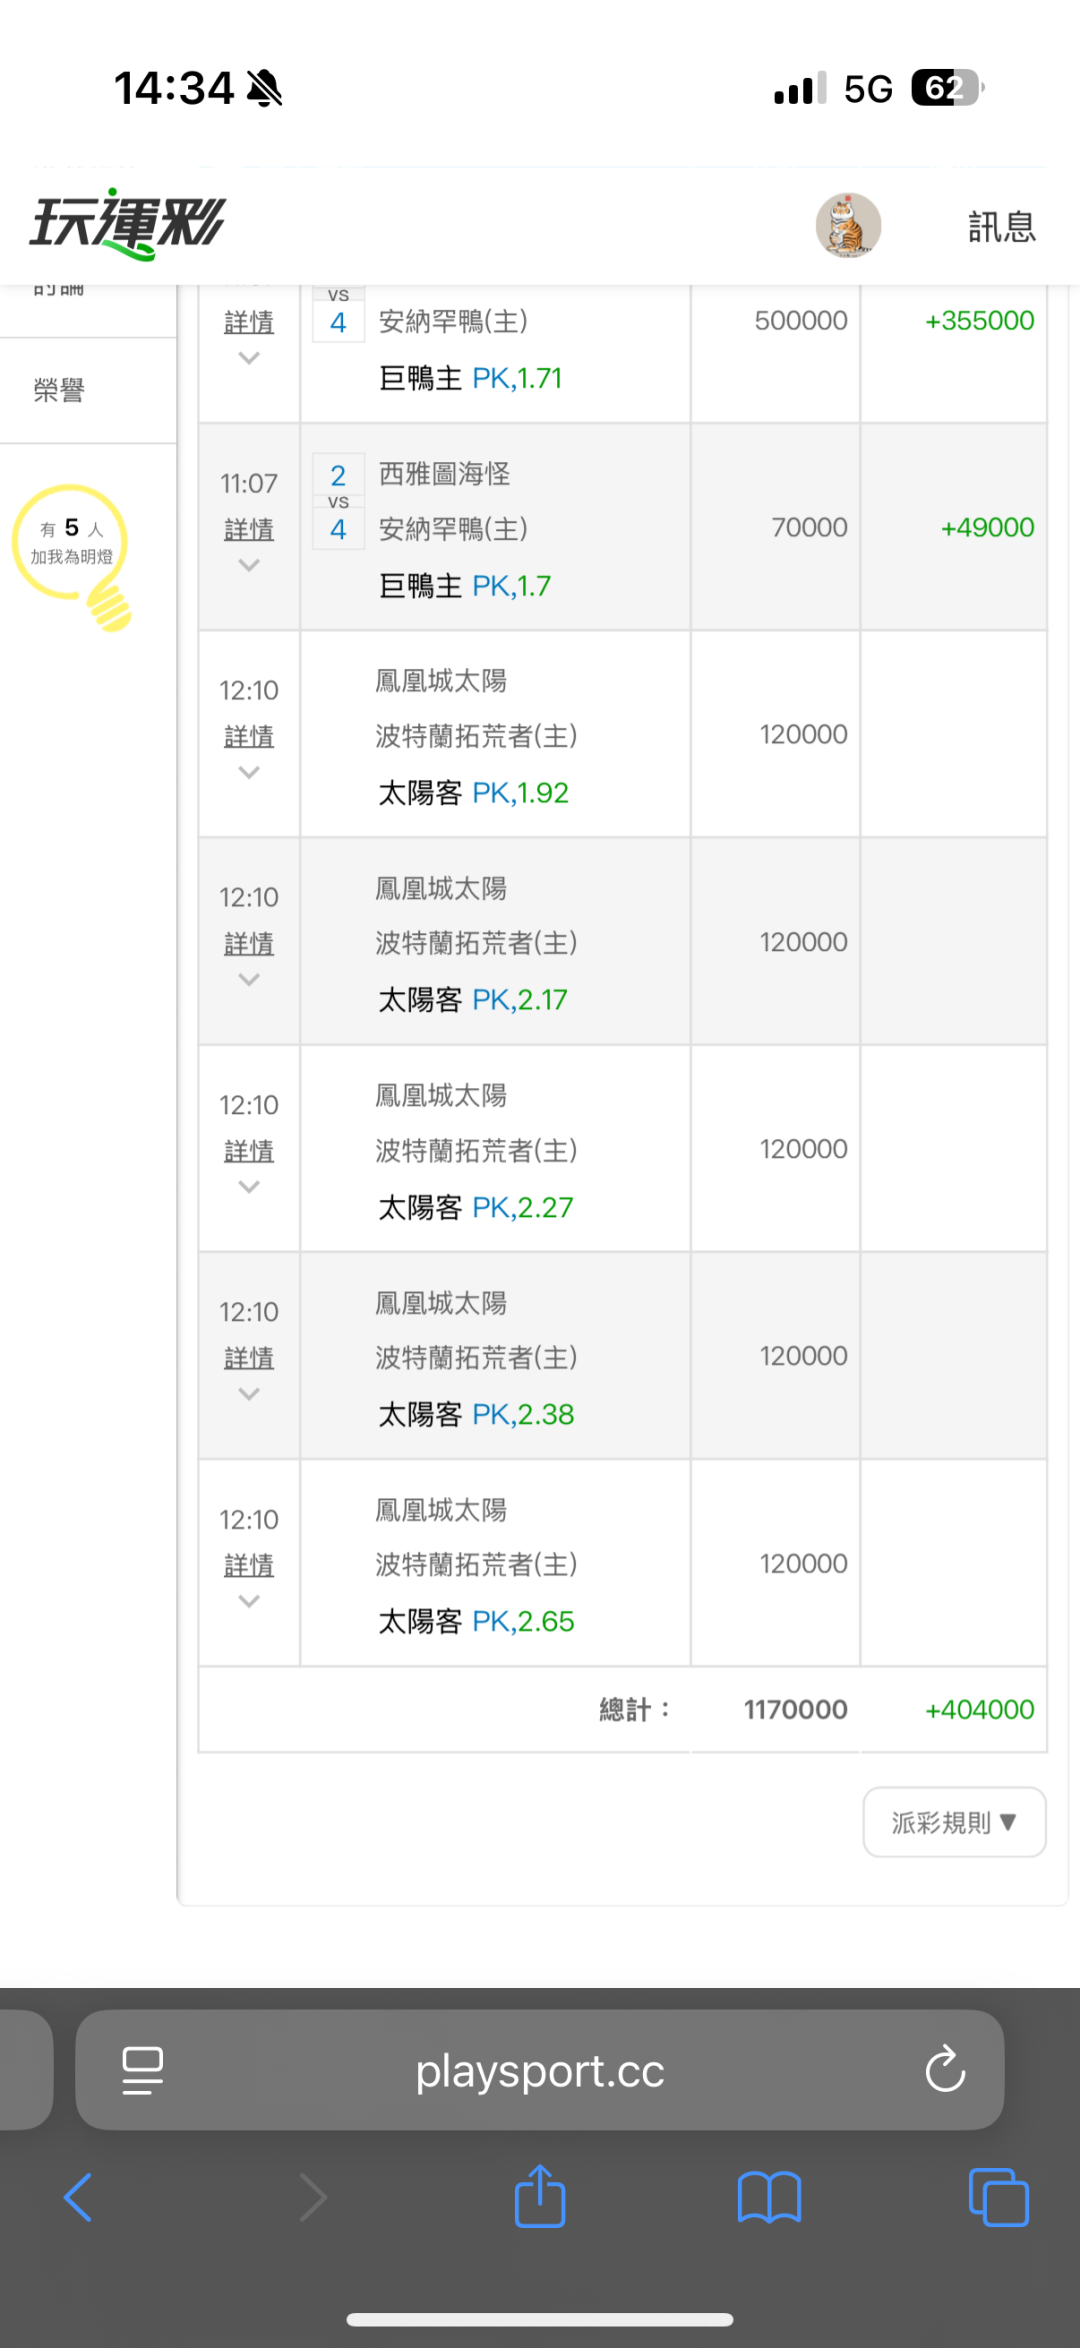Open the 訊息 messages menu
The image size is (1080, 2348).
tap(1001, 227)
